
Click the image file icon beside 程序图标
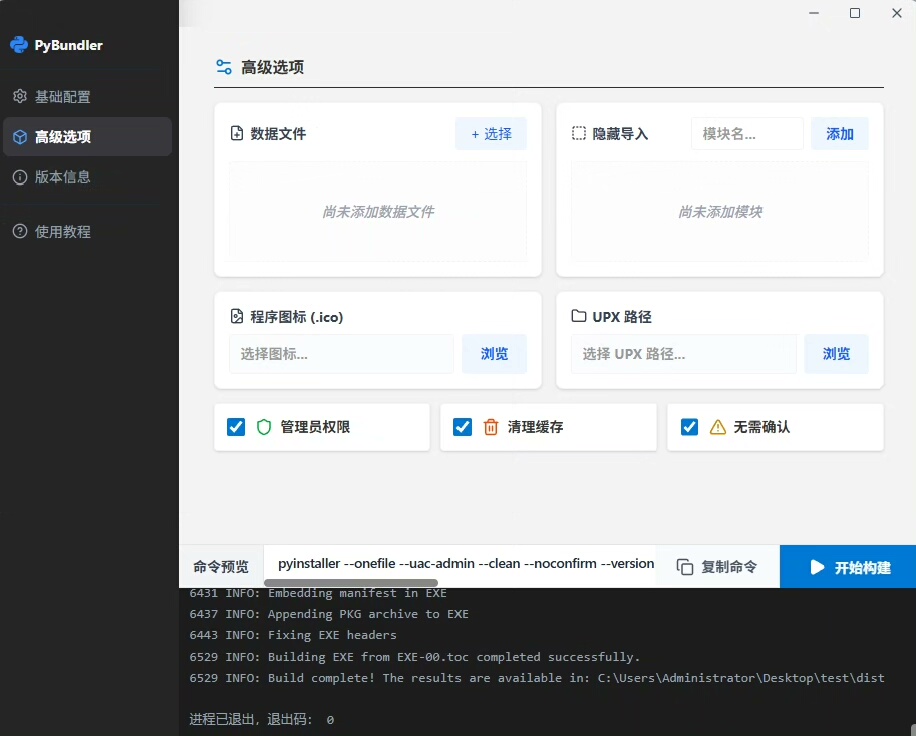point(237,316)
